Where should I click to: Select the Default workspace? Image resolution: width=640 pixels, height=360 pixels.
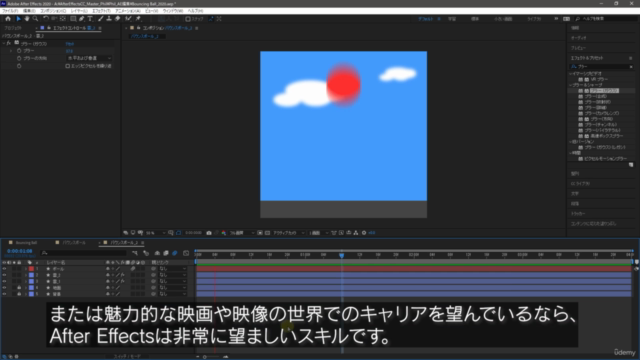[x=425, y=19]
